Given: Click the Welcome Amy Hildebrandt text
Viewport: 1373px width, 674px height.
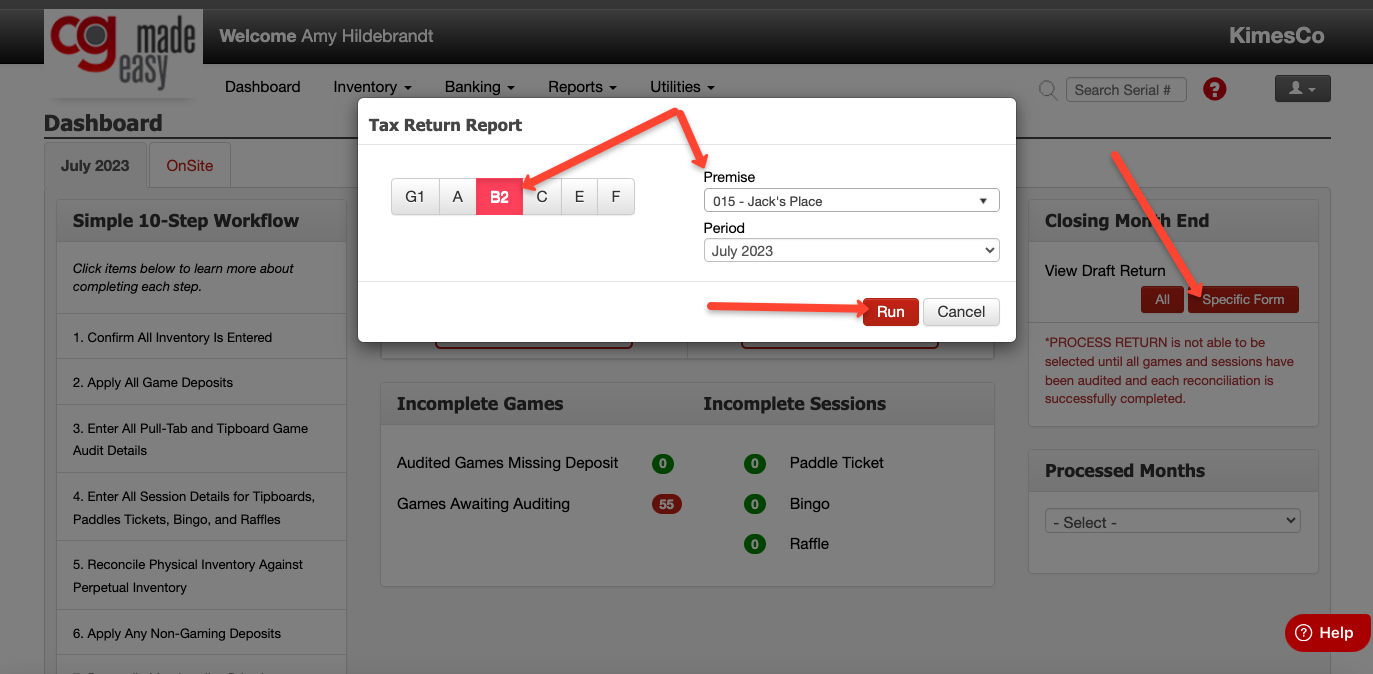Looking at the screenshot, I should (x=326, y=36).
